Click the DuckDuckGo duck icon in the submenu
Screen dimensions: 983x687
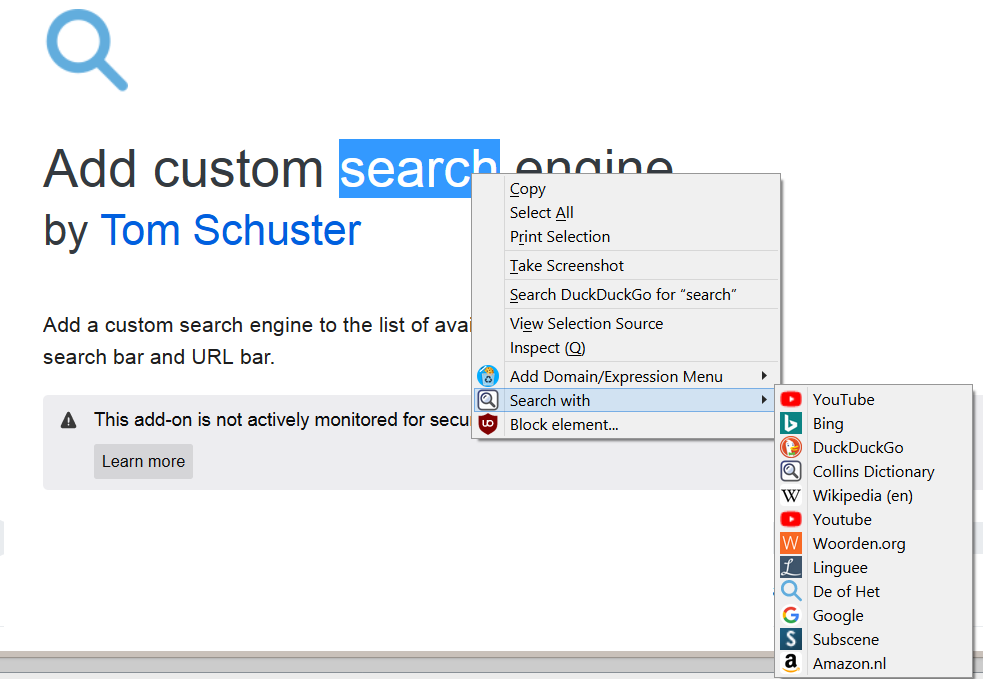[791, 447]
